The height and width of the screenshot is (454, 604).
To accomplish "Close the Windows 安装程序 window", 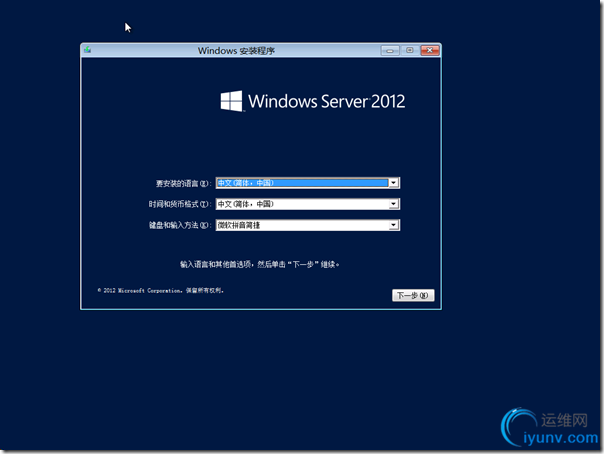I will pyautogui.click(x=430, y=50).
